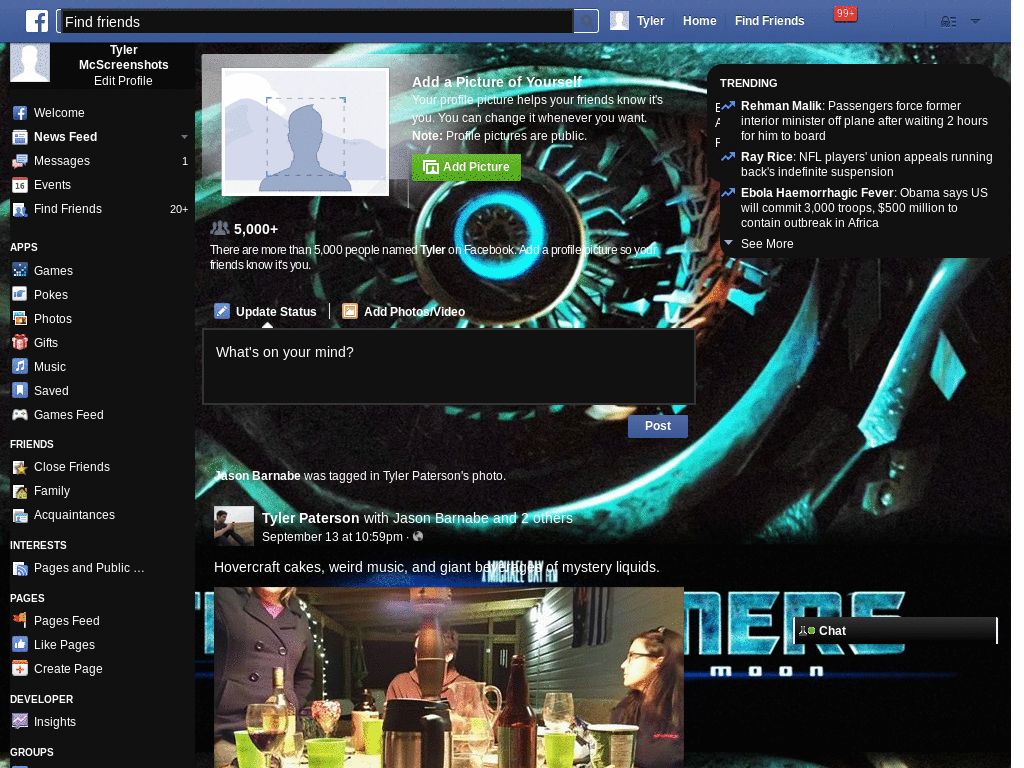Open the Tyler Paterson post avatar thumbnail
This screenshot has width=1024, height=768.
pos(234,525)
